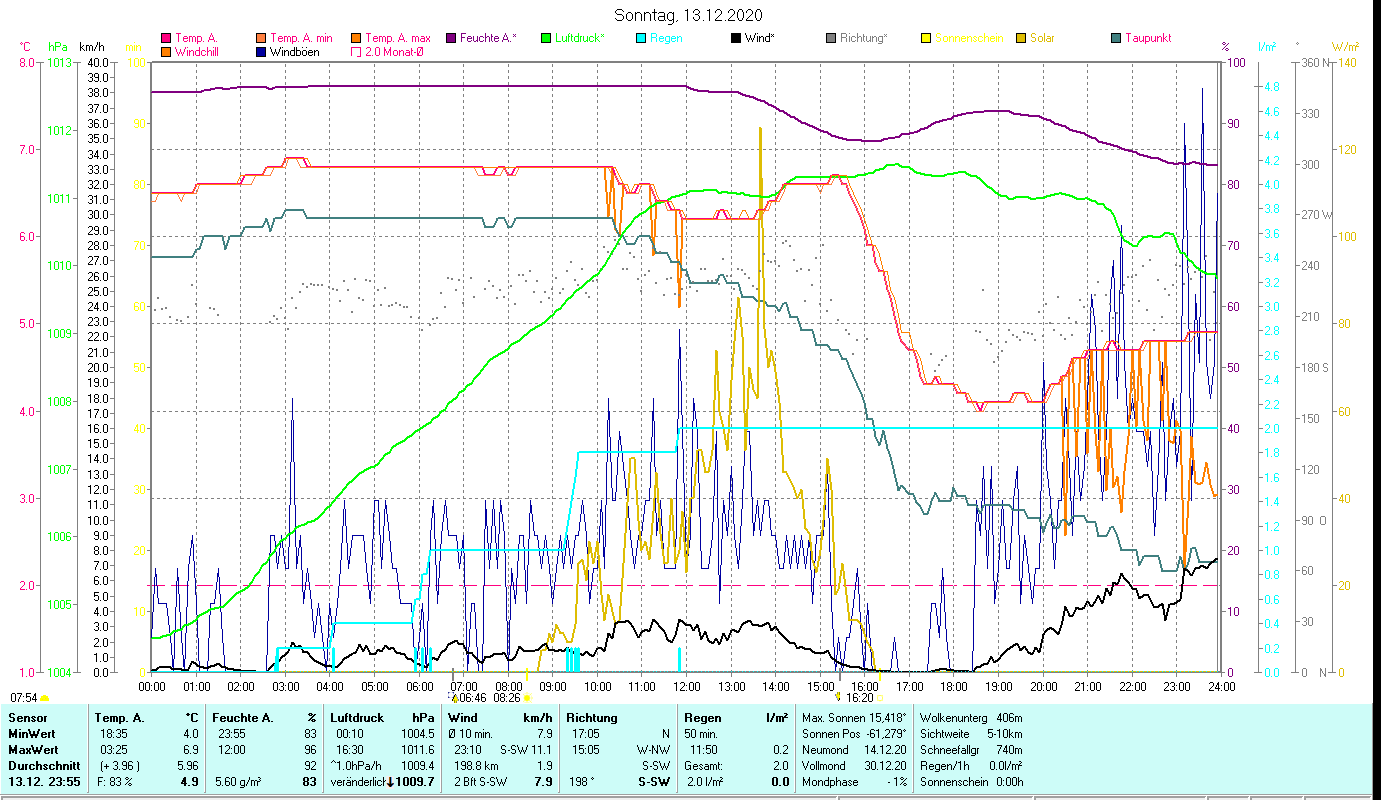Click the cyan Regen legend marker
1381x800 pixels.
pyautogui.click(x=641, y=38)
